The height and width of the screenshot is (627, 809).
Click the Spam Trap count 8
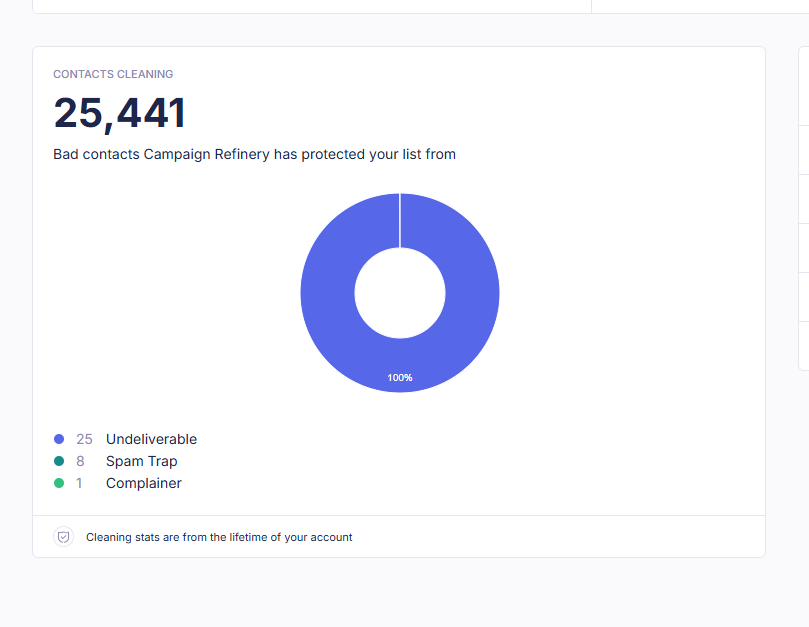click(80, 461)
